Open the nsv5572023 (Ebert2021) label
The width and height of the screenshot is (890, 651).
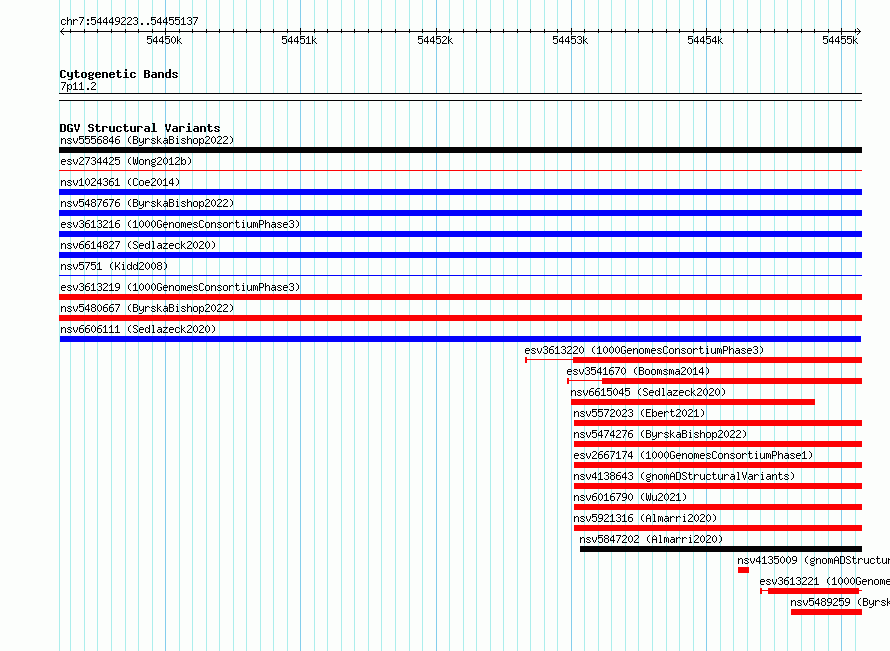pyautogui.click(x=639, y=413)
